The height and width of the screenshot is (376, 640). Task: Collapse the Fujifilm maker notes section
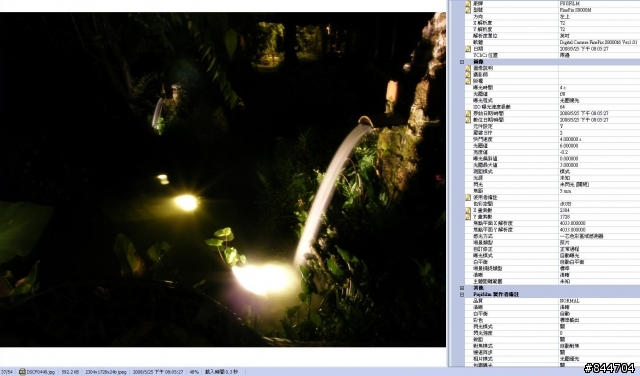tap(462, 294)
